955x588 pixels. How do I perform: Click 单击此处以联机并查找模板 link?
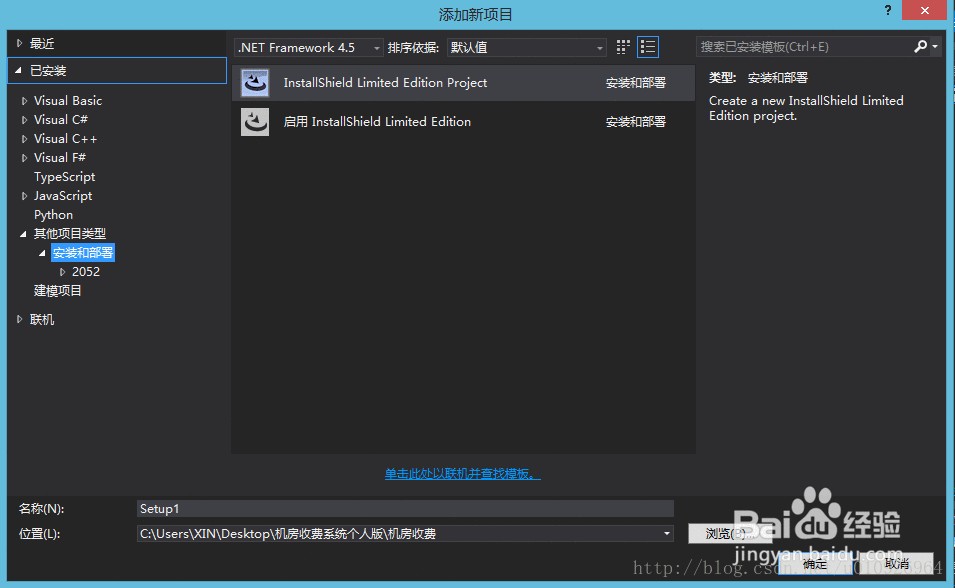click(x=462, y=473)
